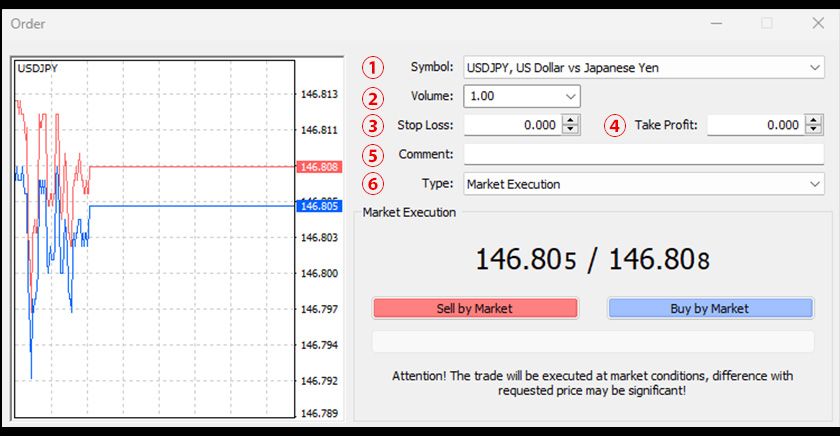Increase Stop Loss with up arrow
This screenshot has width=840, height=436.
pos(571,120)
